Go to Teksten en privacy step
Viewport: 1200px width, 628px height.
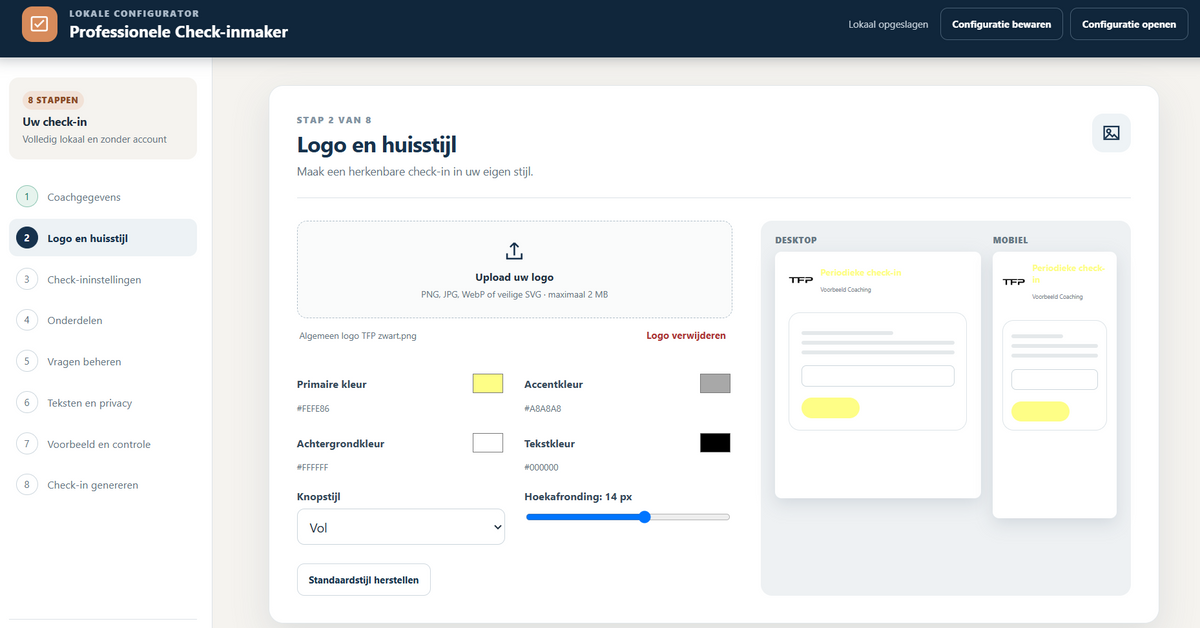(103, 403)
